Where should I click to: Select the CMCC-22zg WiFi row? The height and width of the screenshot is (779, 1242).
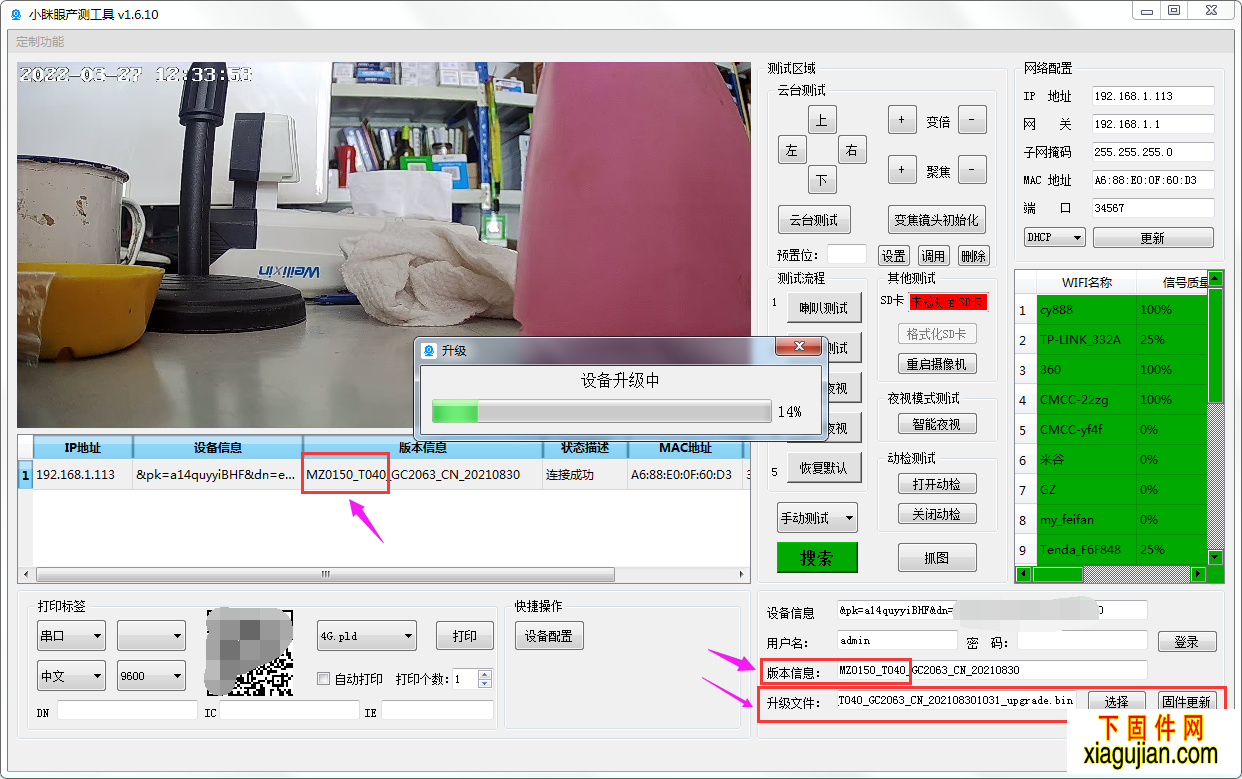(1112, 400)
